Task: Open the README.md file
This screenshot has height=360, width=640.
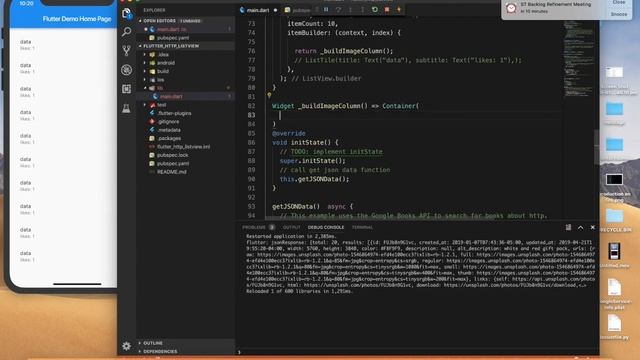Action: [171, 172]
